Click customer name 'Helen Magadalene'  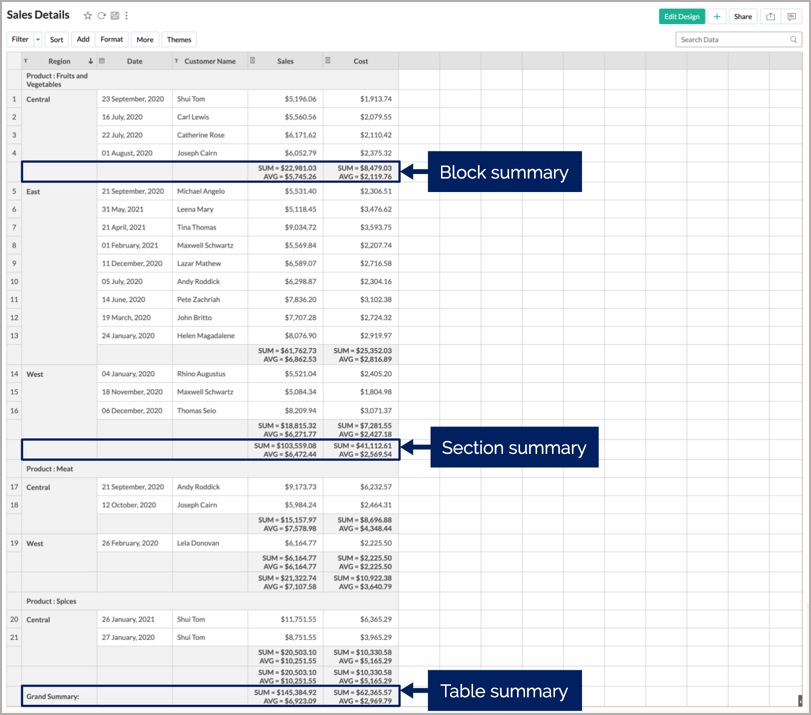coord(206,336)
